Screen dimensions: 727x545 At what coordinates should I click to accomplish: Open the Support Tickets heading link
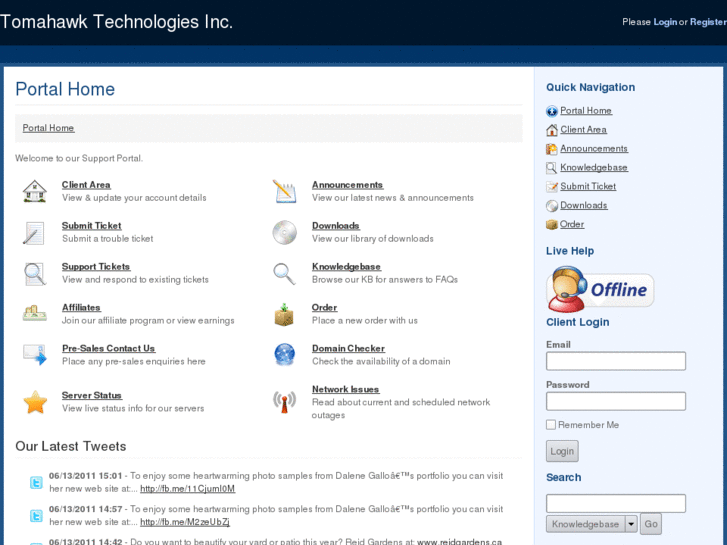tap(96, 267)
